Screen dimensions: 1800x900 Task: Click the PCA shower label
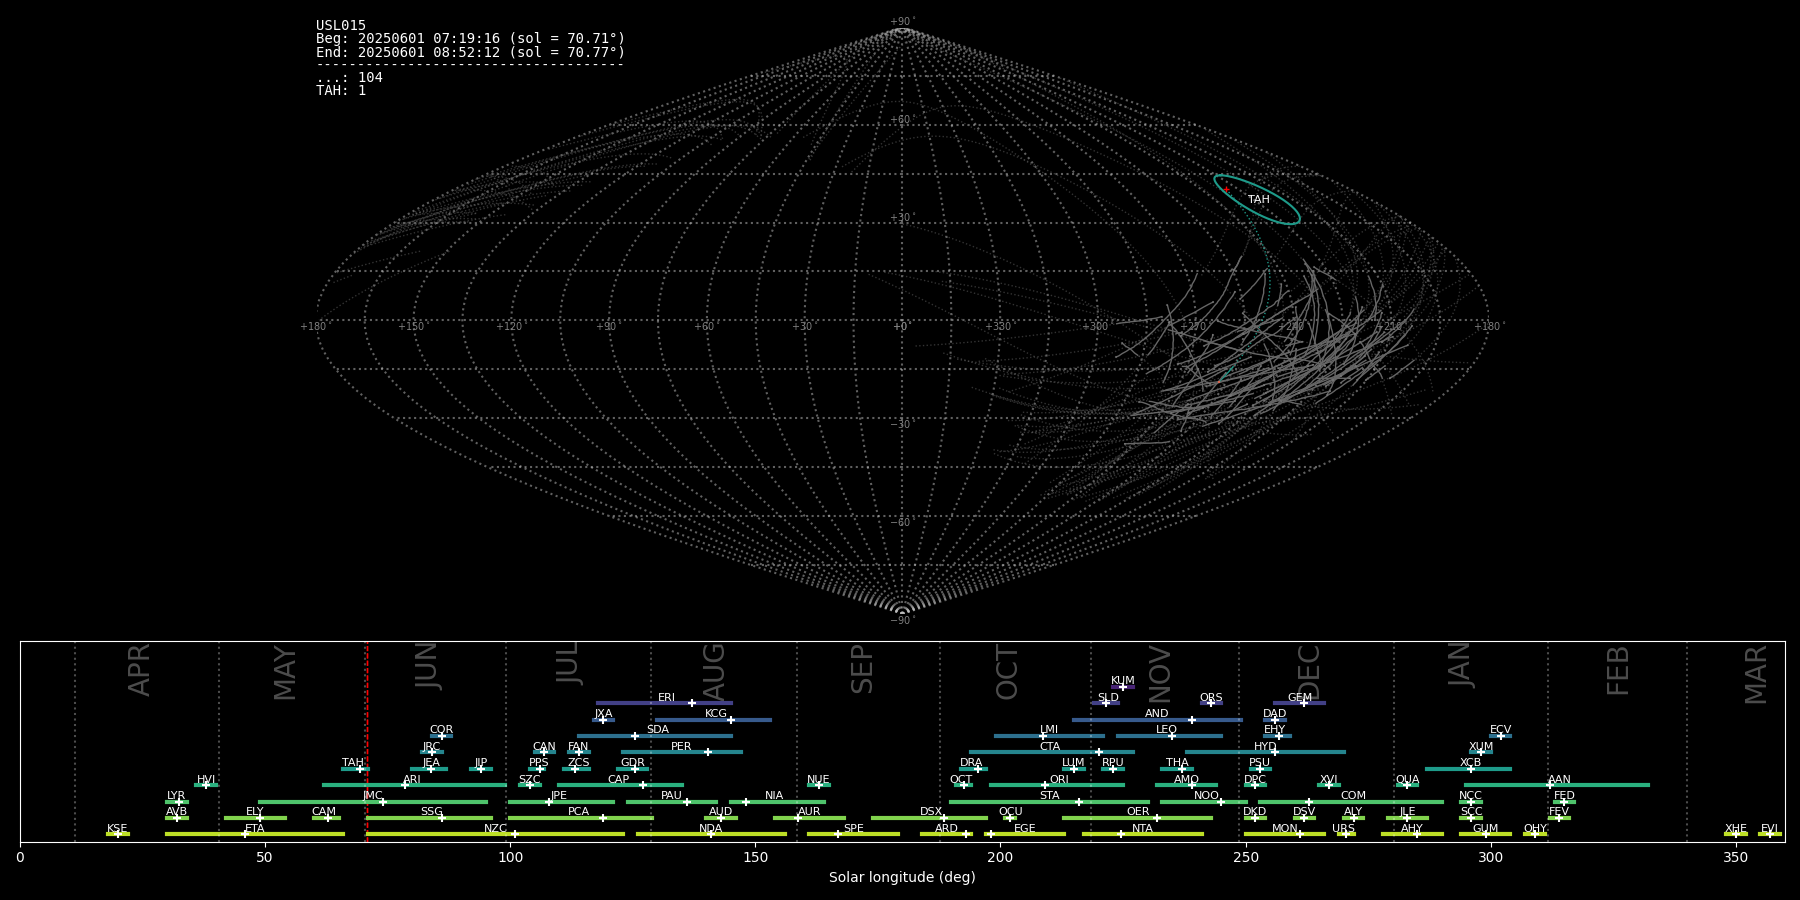click(578, 812)
